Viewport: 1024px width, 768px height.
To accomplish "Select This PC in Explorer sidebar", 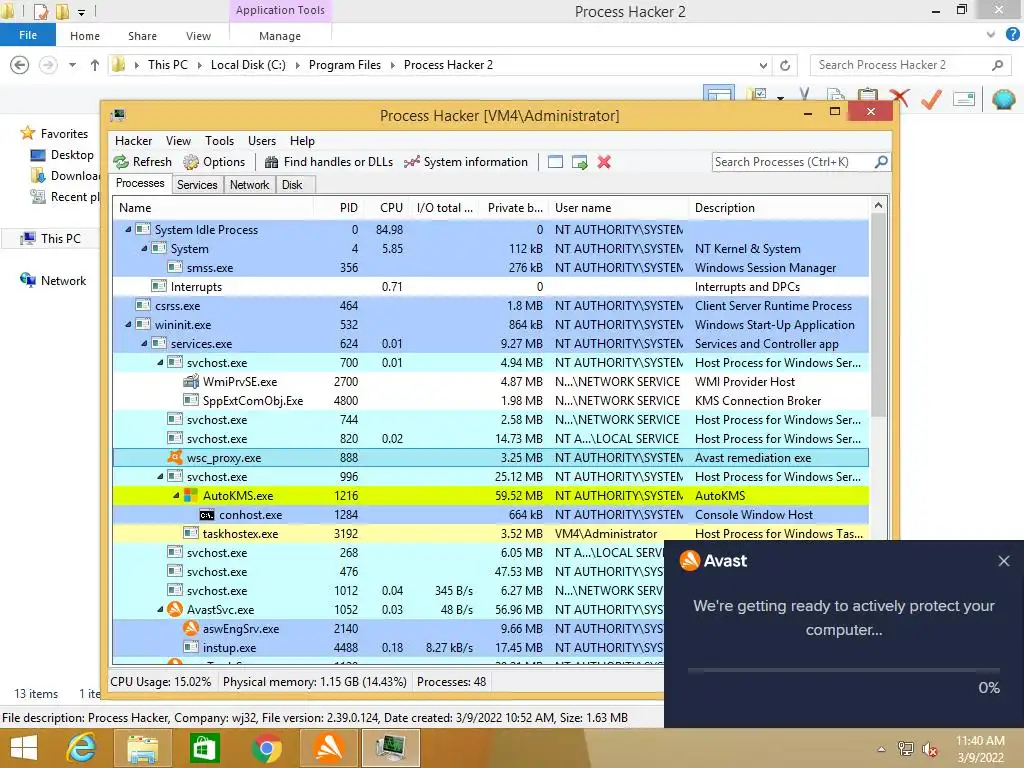I will 50,238.
